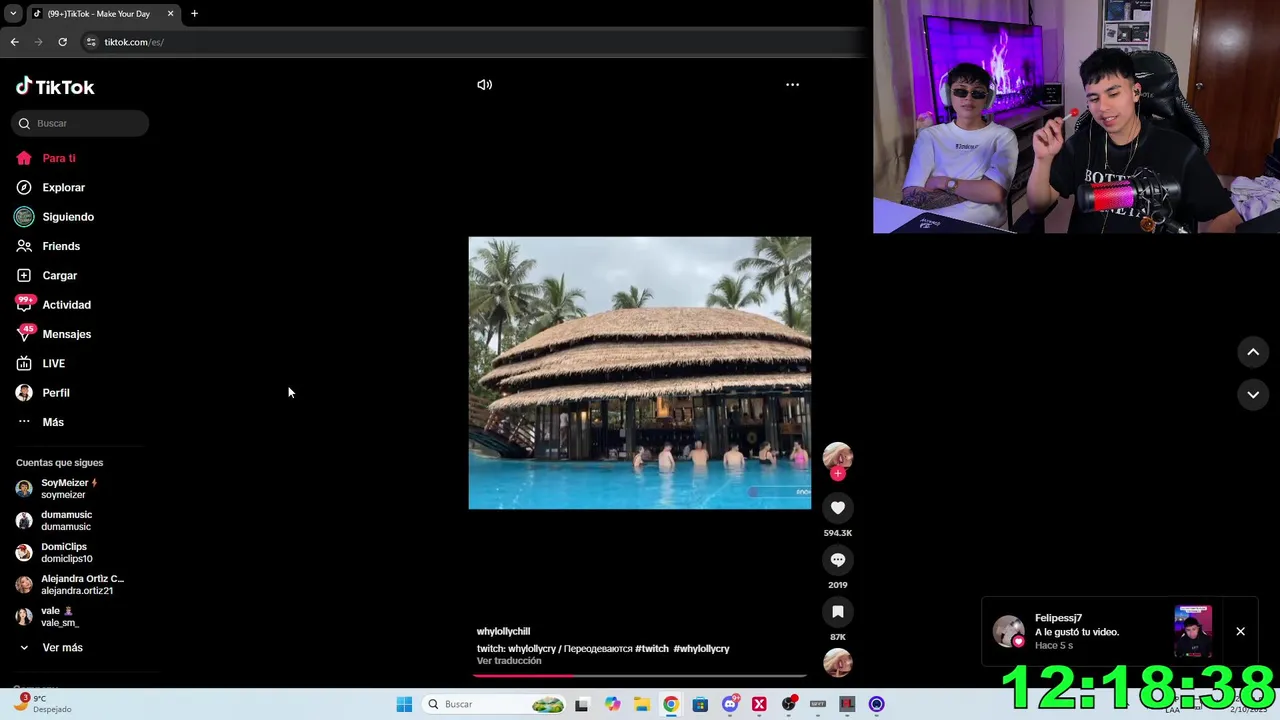Open Task View on the taskbar

(x=582, y=704)
